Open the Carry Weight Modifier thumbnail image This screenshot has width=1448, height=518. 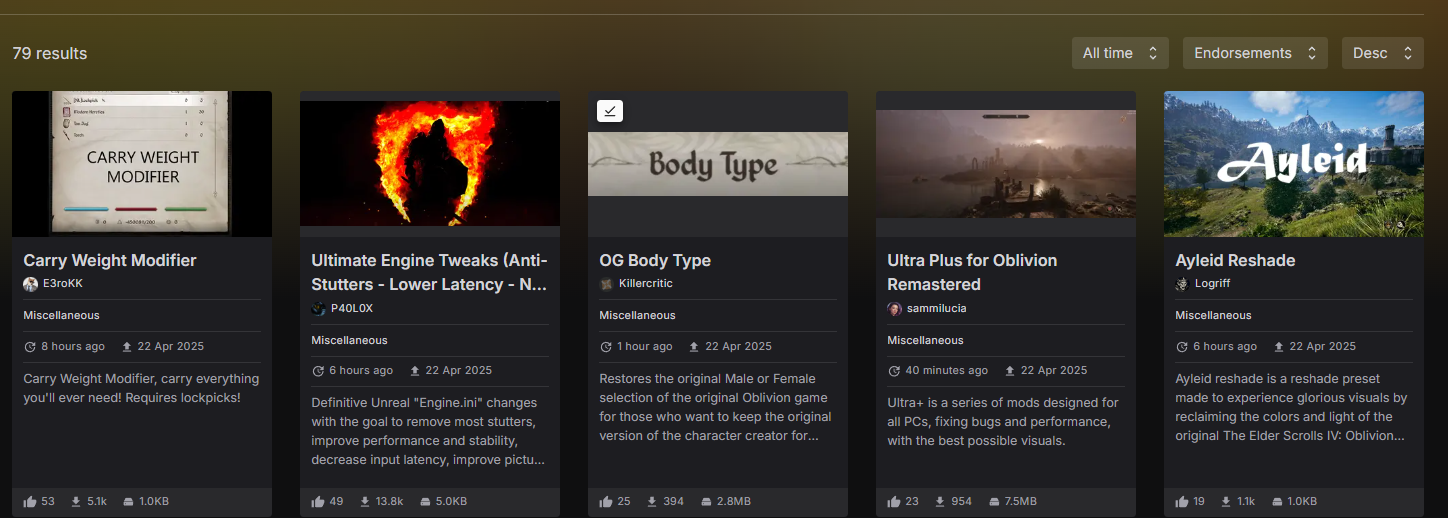point(142,164)
